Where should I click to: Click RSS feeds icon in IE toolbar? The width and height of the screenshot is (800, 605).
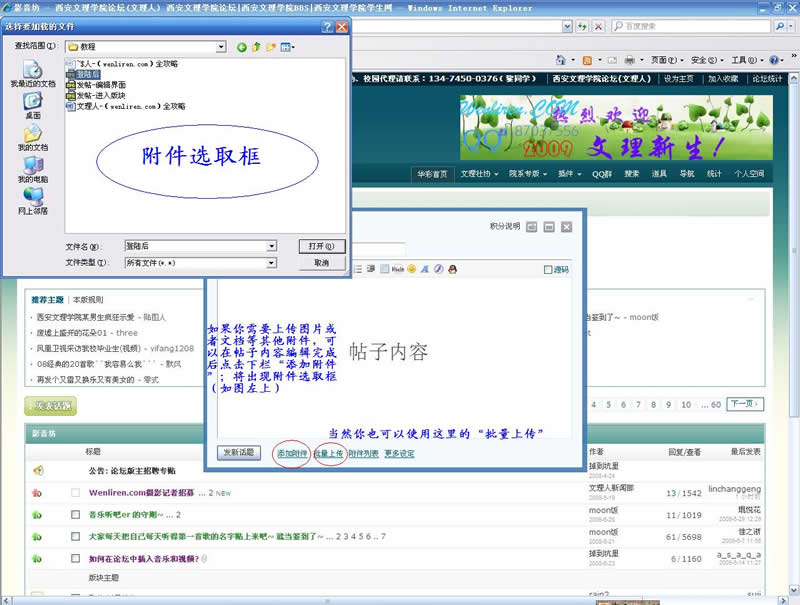587,60
